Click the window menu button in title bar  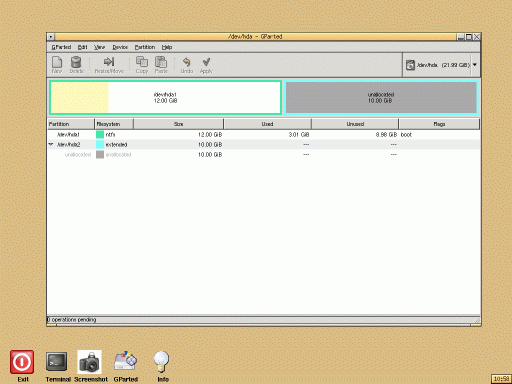(51, 37)
